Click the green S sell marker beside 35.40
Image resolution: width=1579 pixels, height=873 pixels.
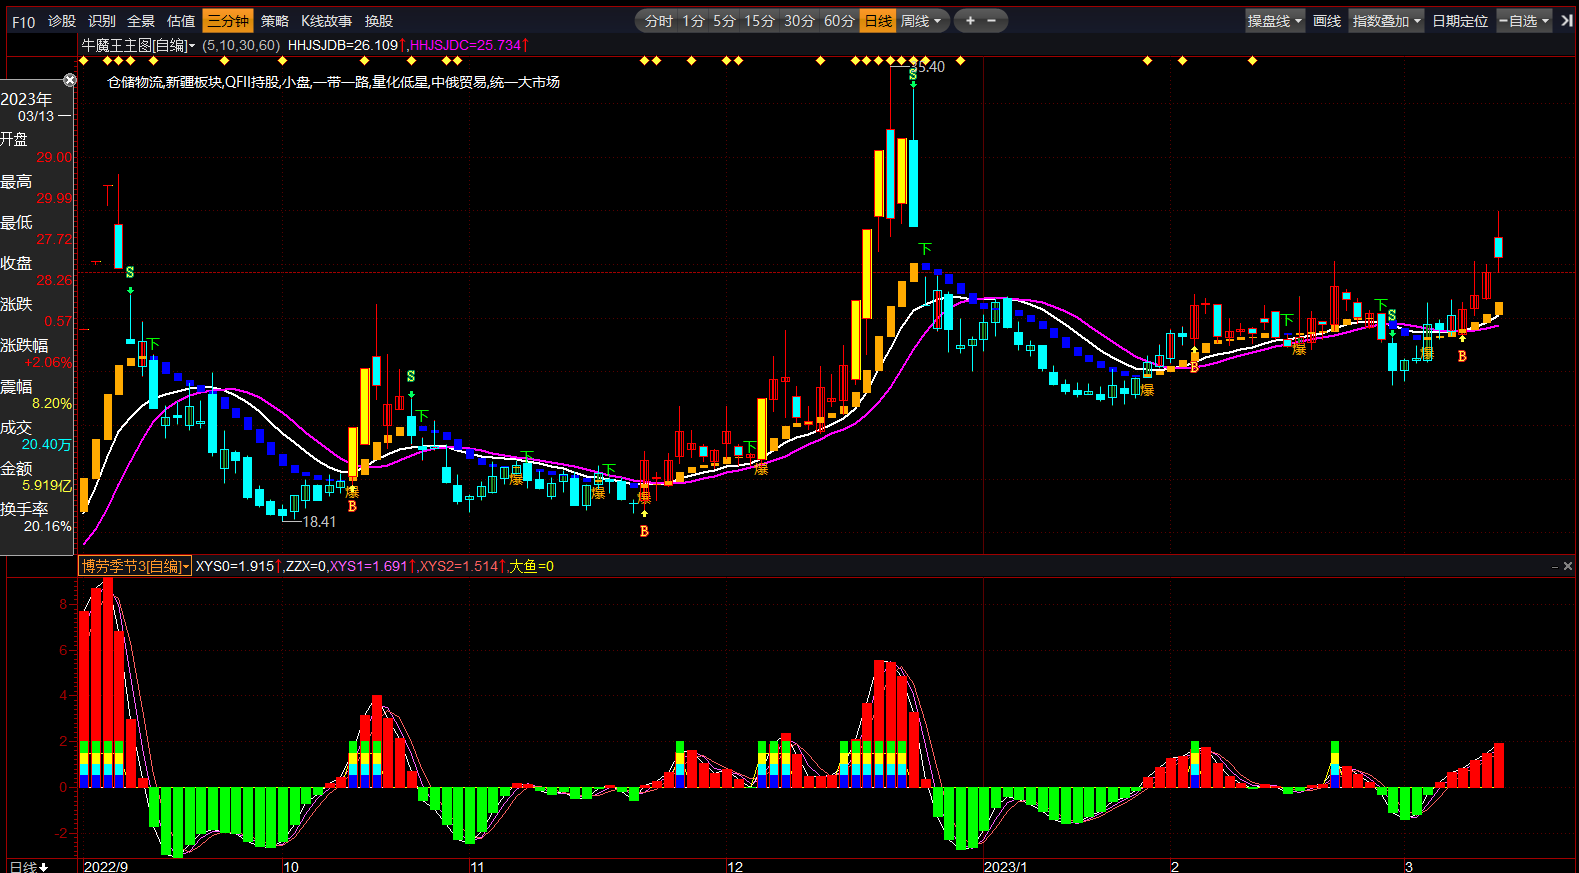[913, 74]
